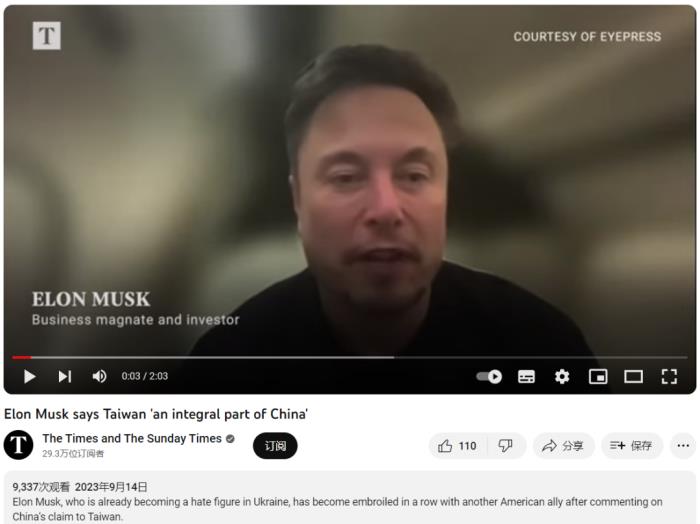Open the settings gear menu

click(x=562, y=376)
